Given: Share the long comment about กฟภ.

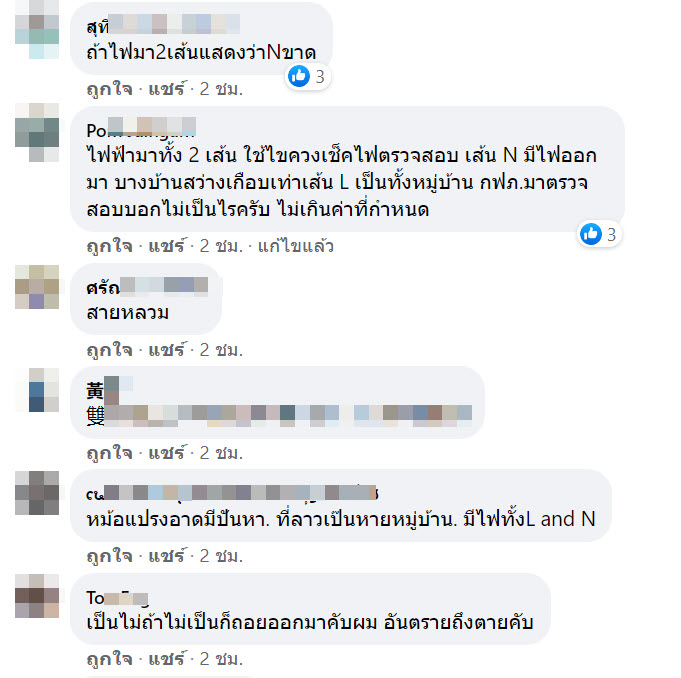Looking at the screenshot, I should coord(167,246).
